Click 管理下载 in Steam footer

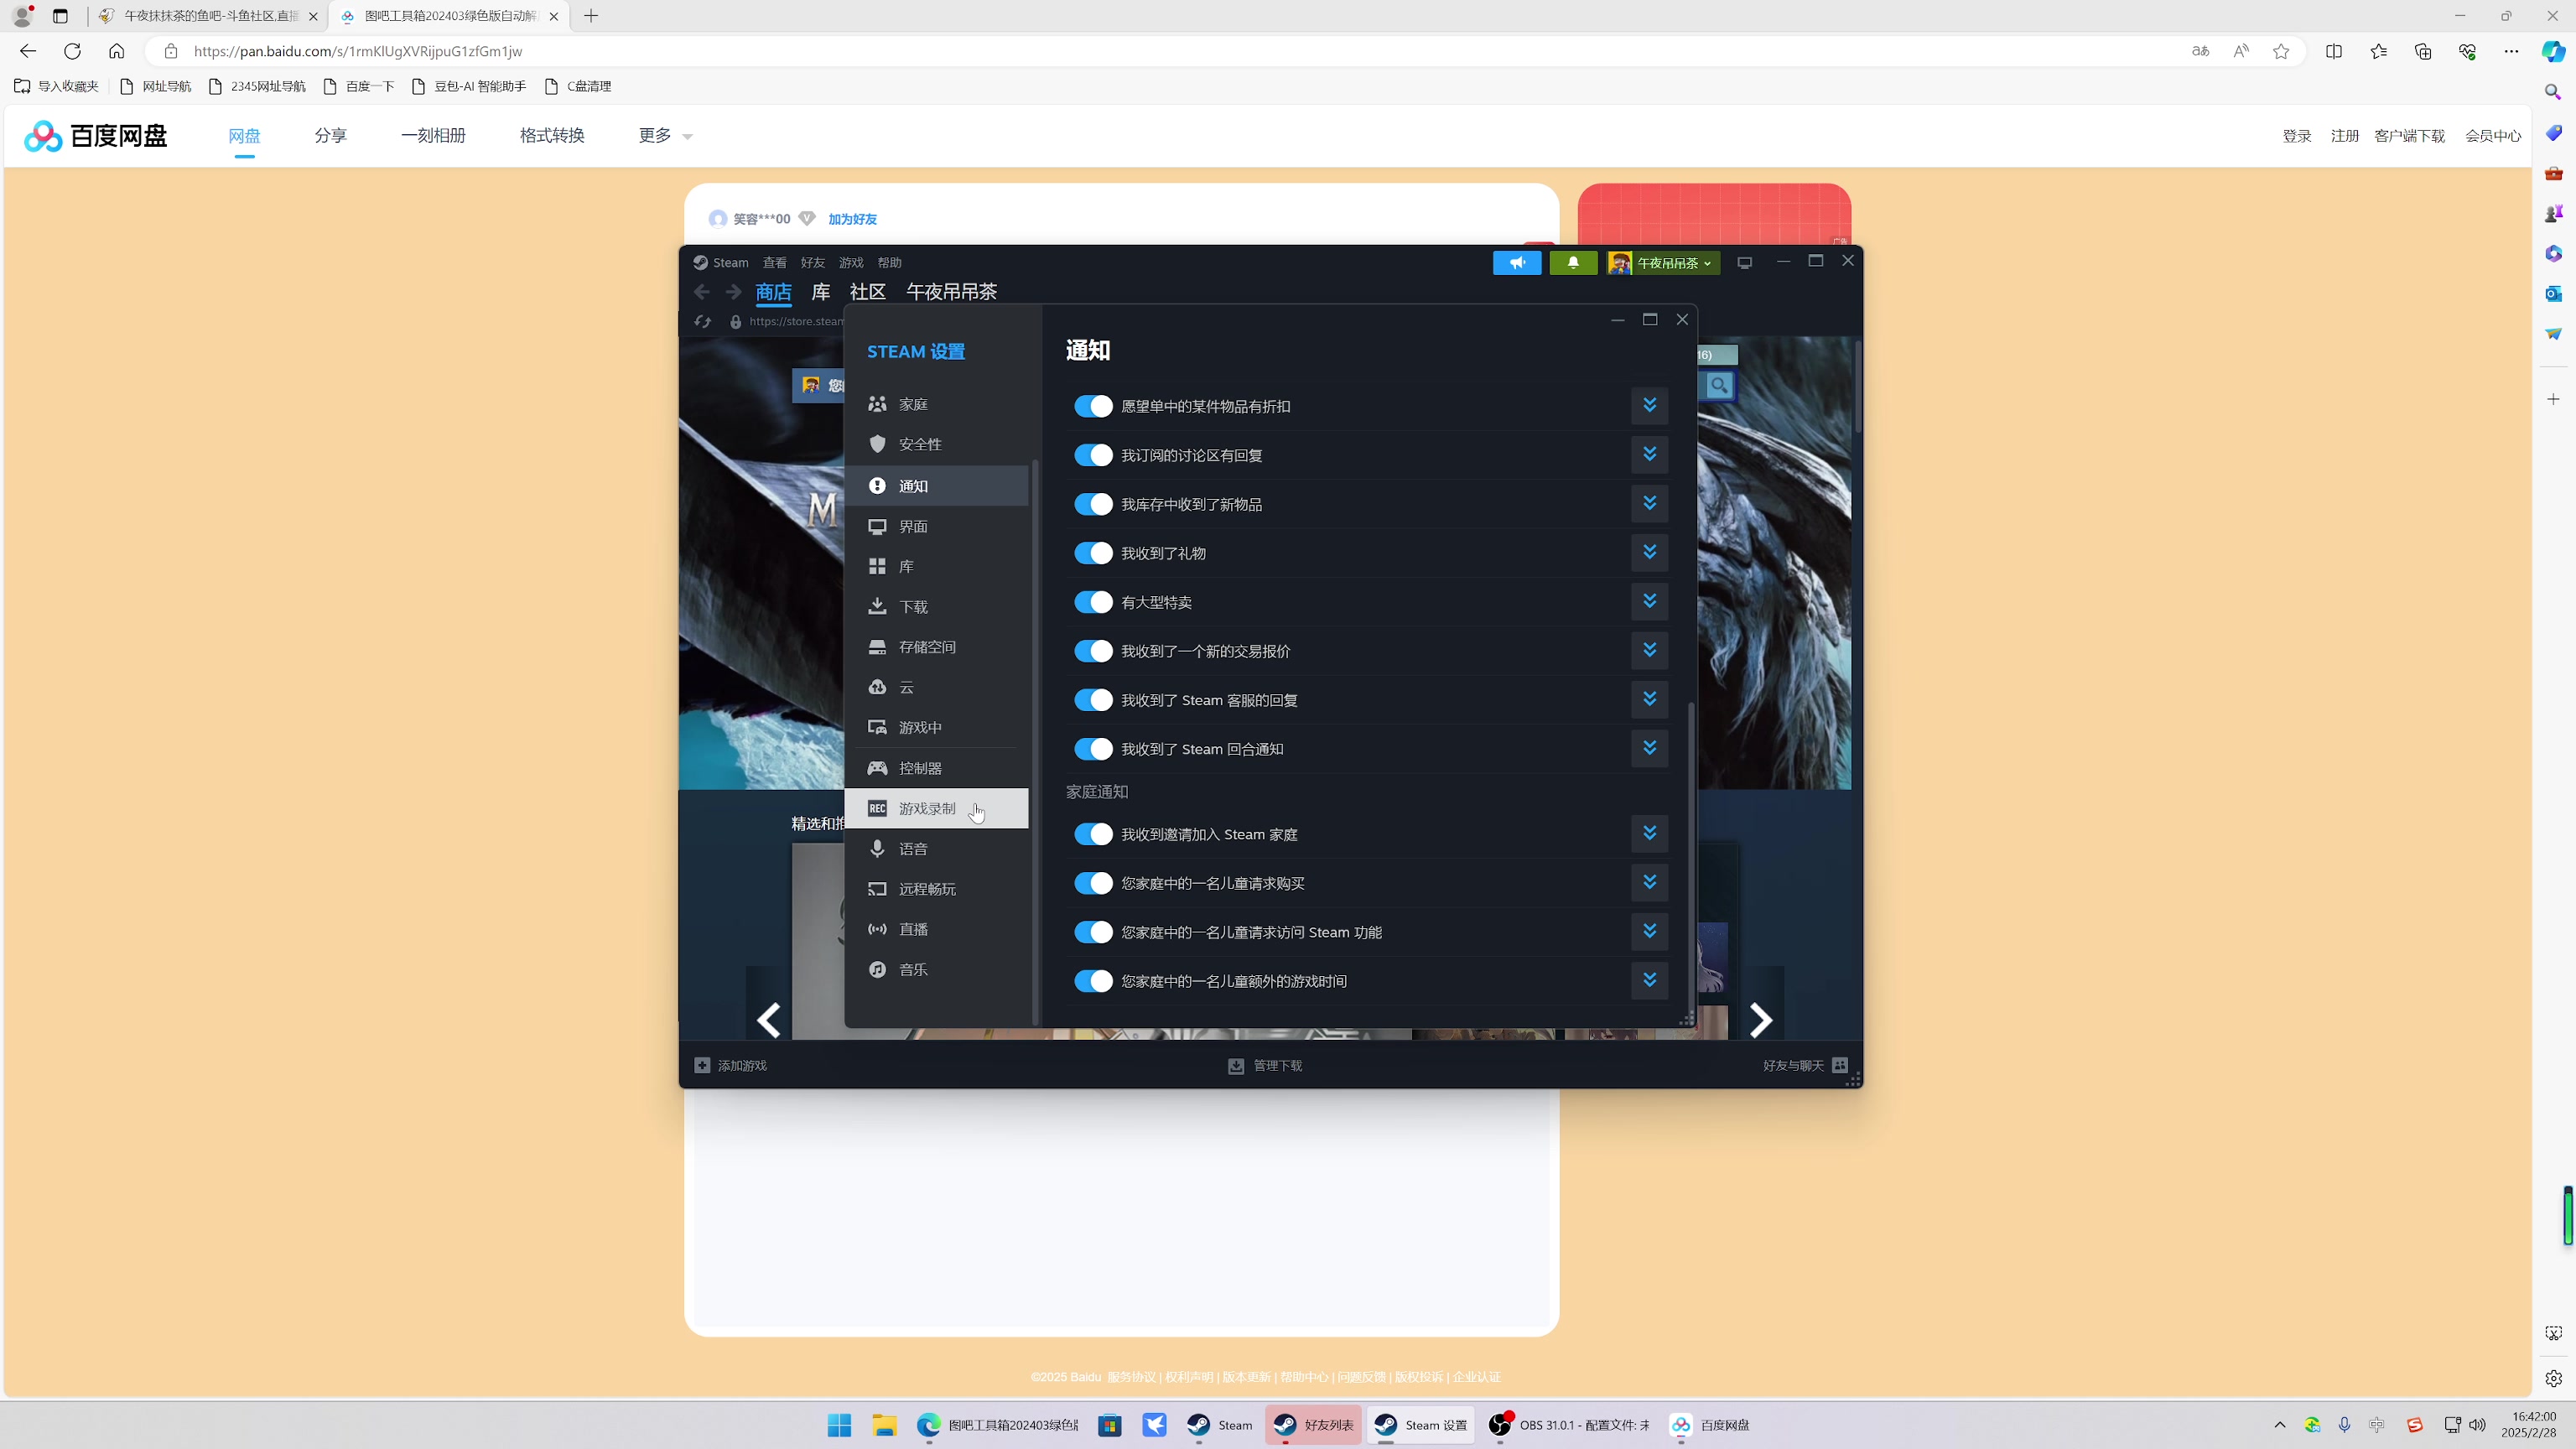pos(1264,1065)
